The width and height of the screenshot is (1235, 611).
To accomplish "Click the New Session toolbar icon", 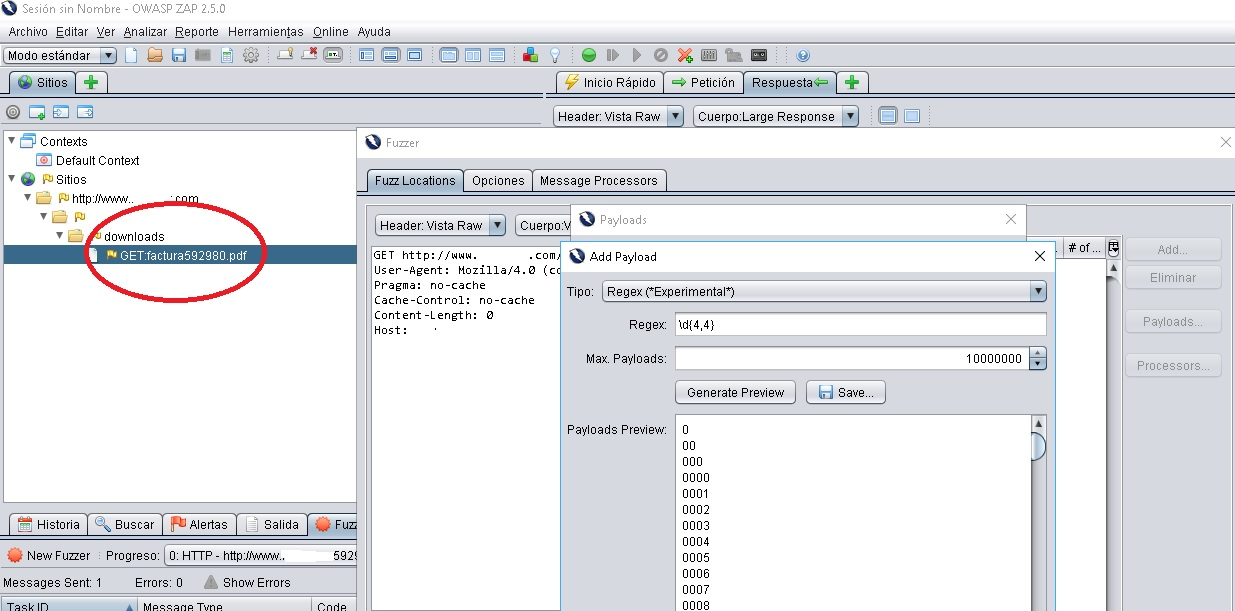I will 130,55.
